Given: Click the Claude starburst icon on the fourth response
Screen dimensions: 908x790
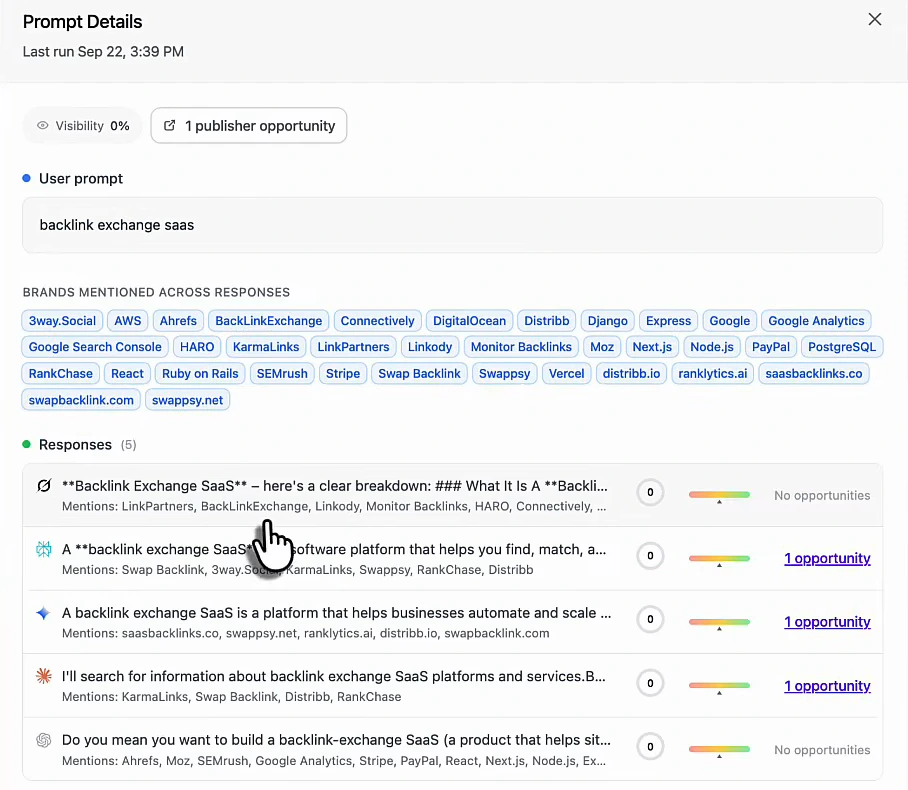Looking at the screenshot, I should (x=44, y=676).
